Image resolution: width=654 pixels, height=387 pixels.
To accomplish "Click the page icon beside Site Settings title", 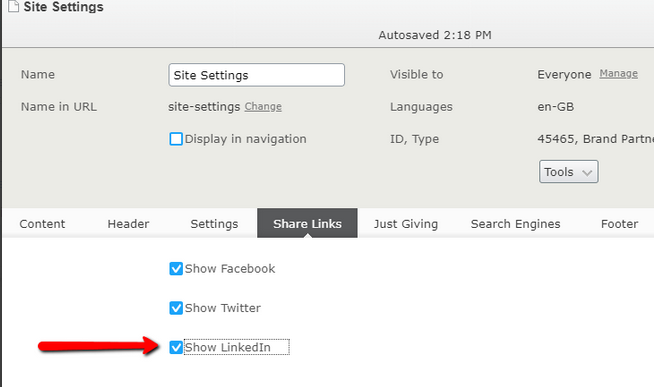I will 13,6.
